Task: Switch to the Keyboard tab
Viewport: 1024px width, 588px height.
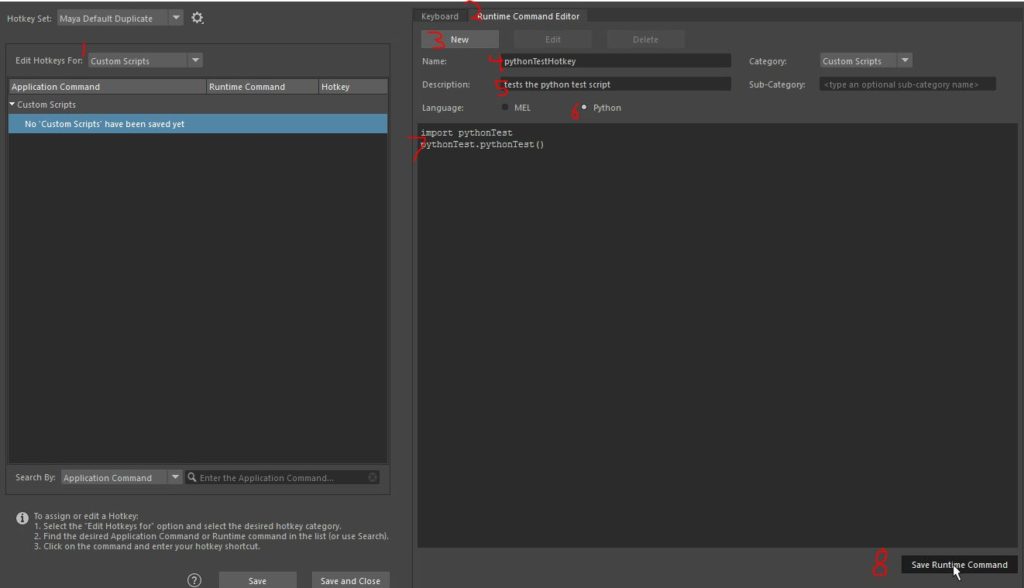Action: tap(440, 16)
